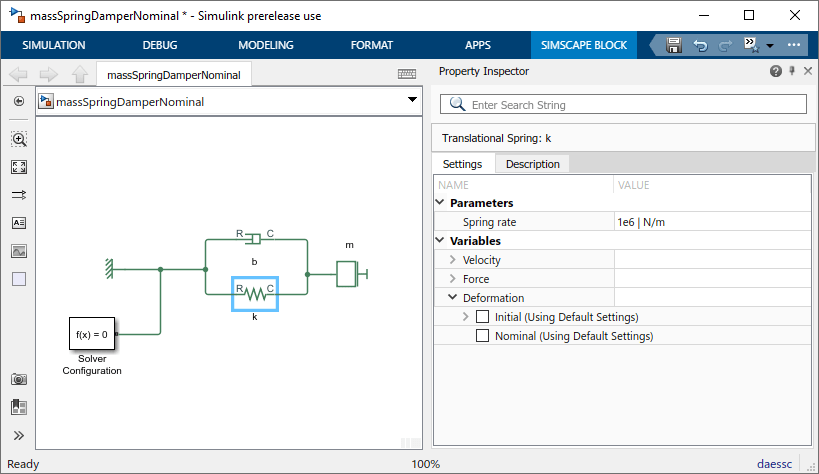Open the MODELING ribbon tab
819x474 pixels.
[266, 45]
